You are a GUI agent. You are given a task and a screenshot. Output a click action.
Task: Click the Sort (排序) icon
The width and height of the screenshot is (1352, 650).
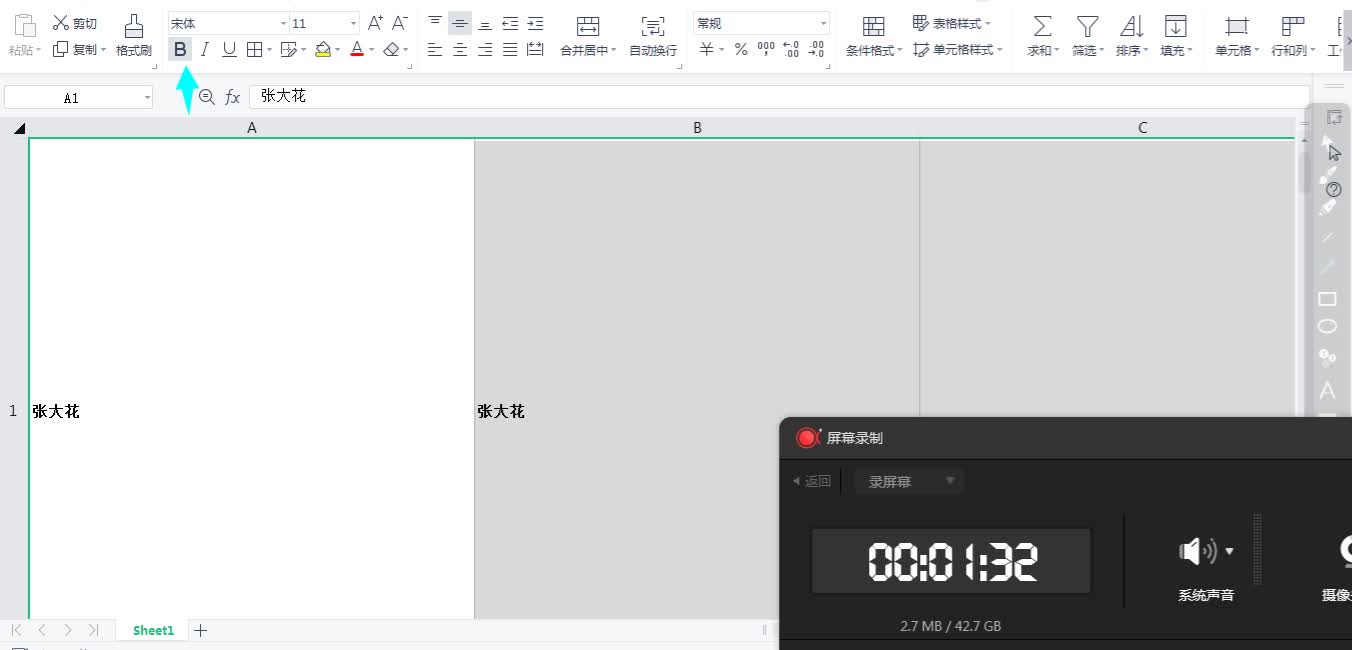(x=1131, y=26)
